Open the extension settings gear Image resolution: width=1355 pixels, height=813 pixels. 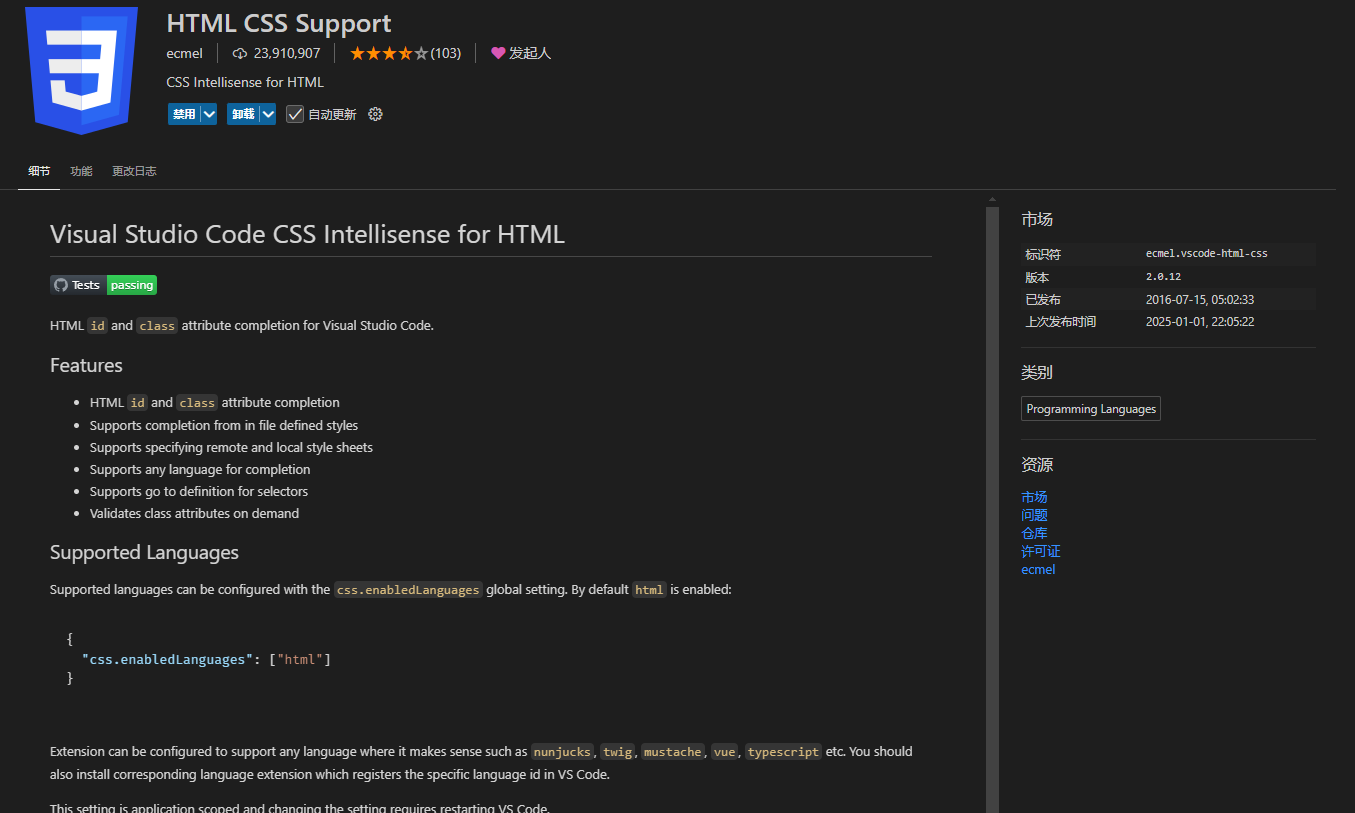(375, 114)
